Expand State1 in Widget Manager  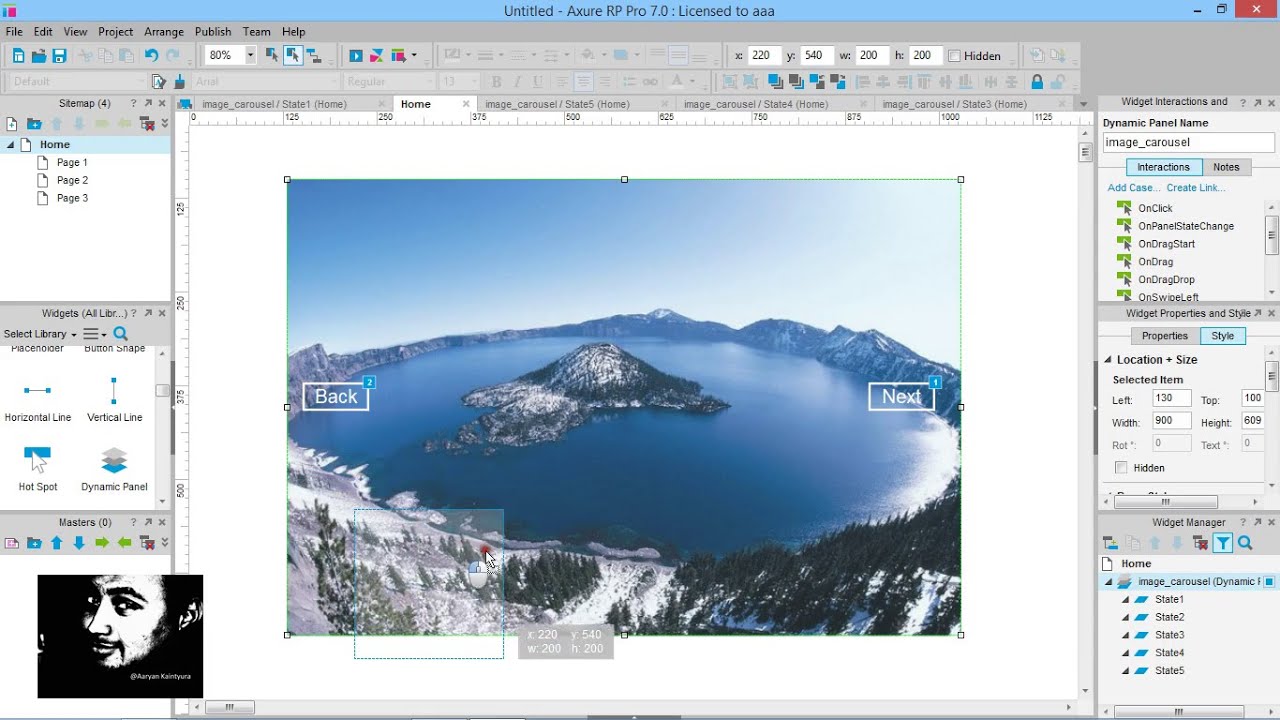(x=1125, y=600)
